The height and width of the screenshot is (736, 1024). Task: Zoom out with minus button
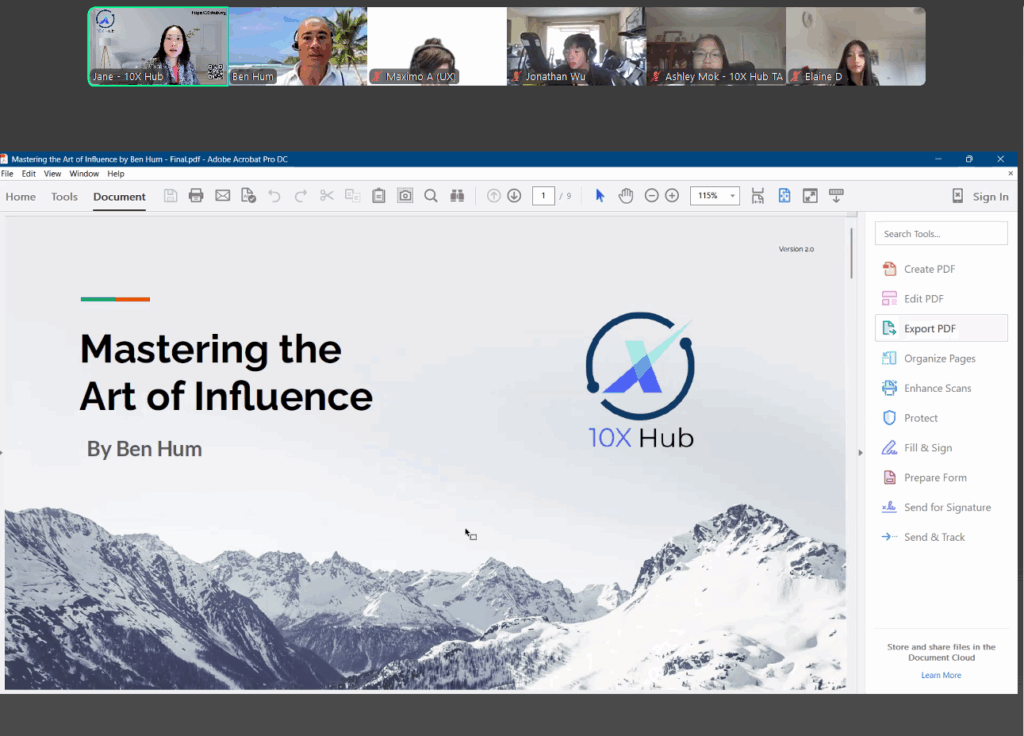coord(651,195)
